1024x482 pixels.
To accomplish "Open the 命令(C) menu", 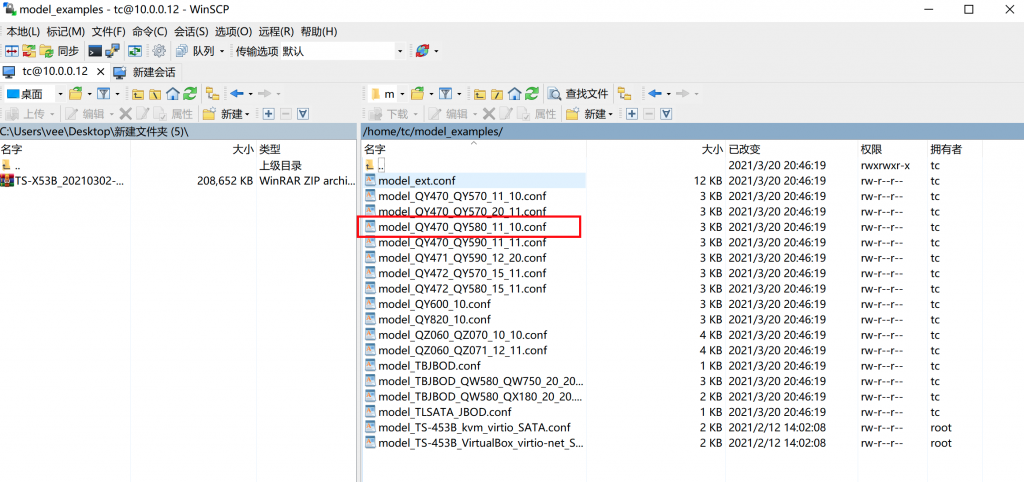I will coord(150,31).
